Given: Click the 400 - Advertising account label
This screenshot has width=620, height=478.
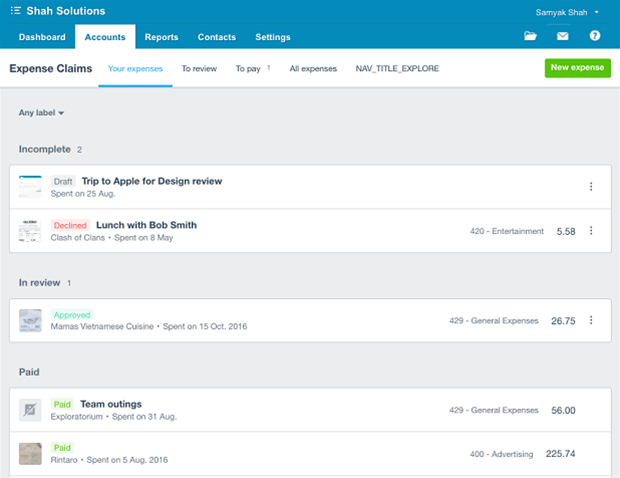Looking at the screenshot, I should click(x=501, y=454).
